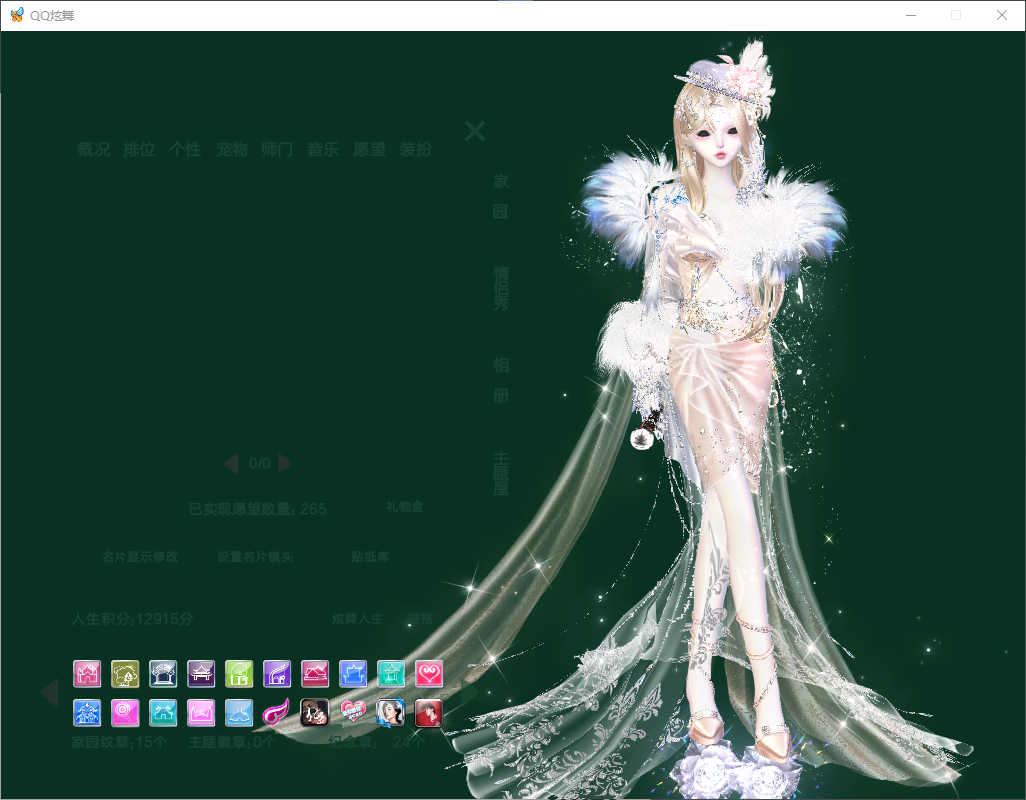The height and width of the screenshot is (800, 1026).
Task: Click the 家园纹章:15个 label
Action: click(x=119, y=742)
